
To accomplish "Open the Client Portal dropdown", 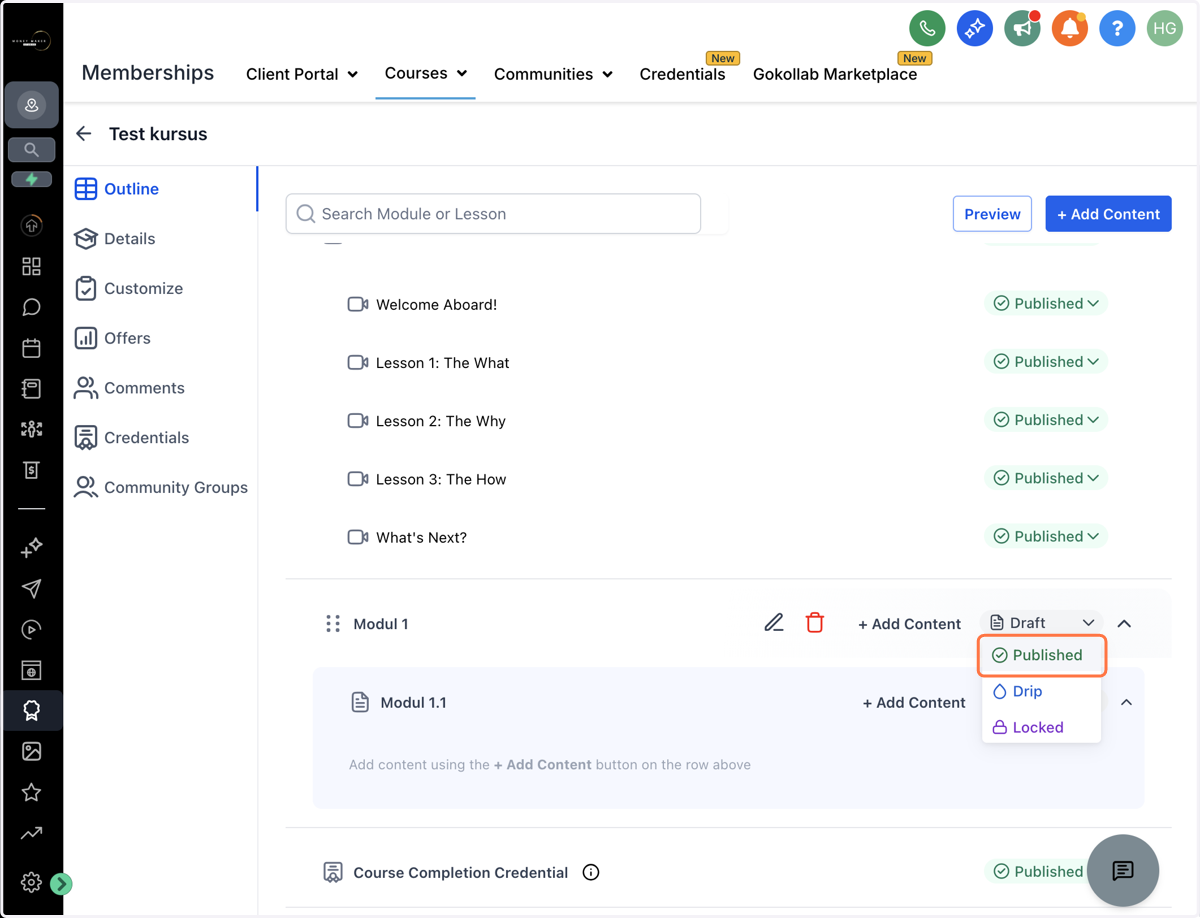I will point(302,74).
